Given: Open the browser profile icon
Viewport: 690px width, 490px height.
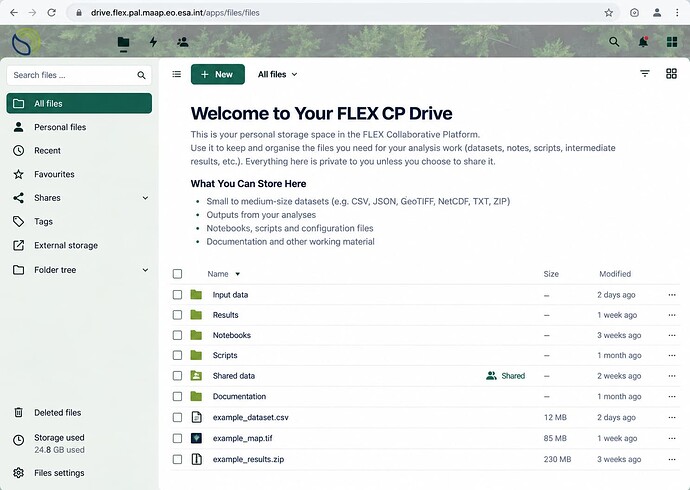Looking at the screenshot, I should tap(657, 13).
